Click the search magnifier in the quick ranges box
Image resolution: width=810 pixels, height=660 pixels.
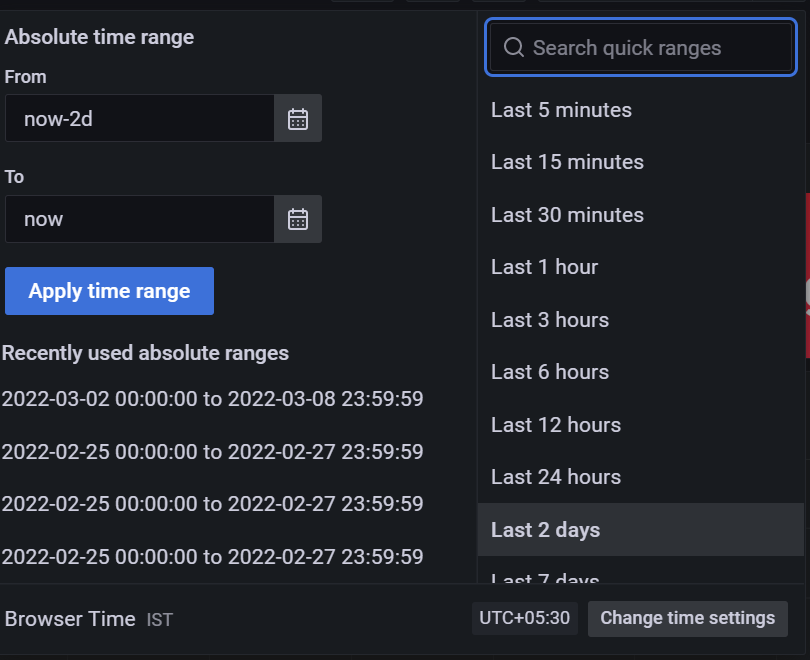(514, 47)
